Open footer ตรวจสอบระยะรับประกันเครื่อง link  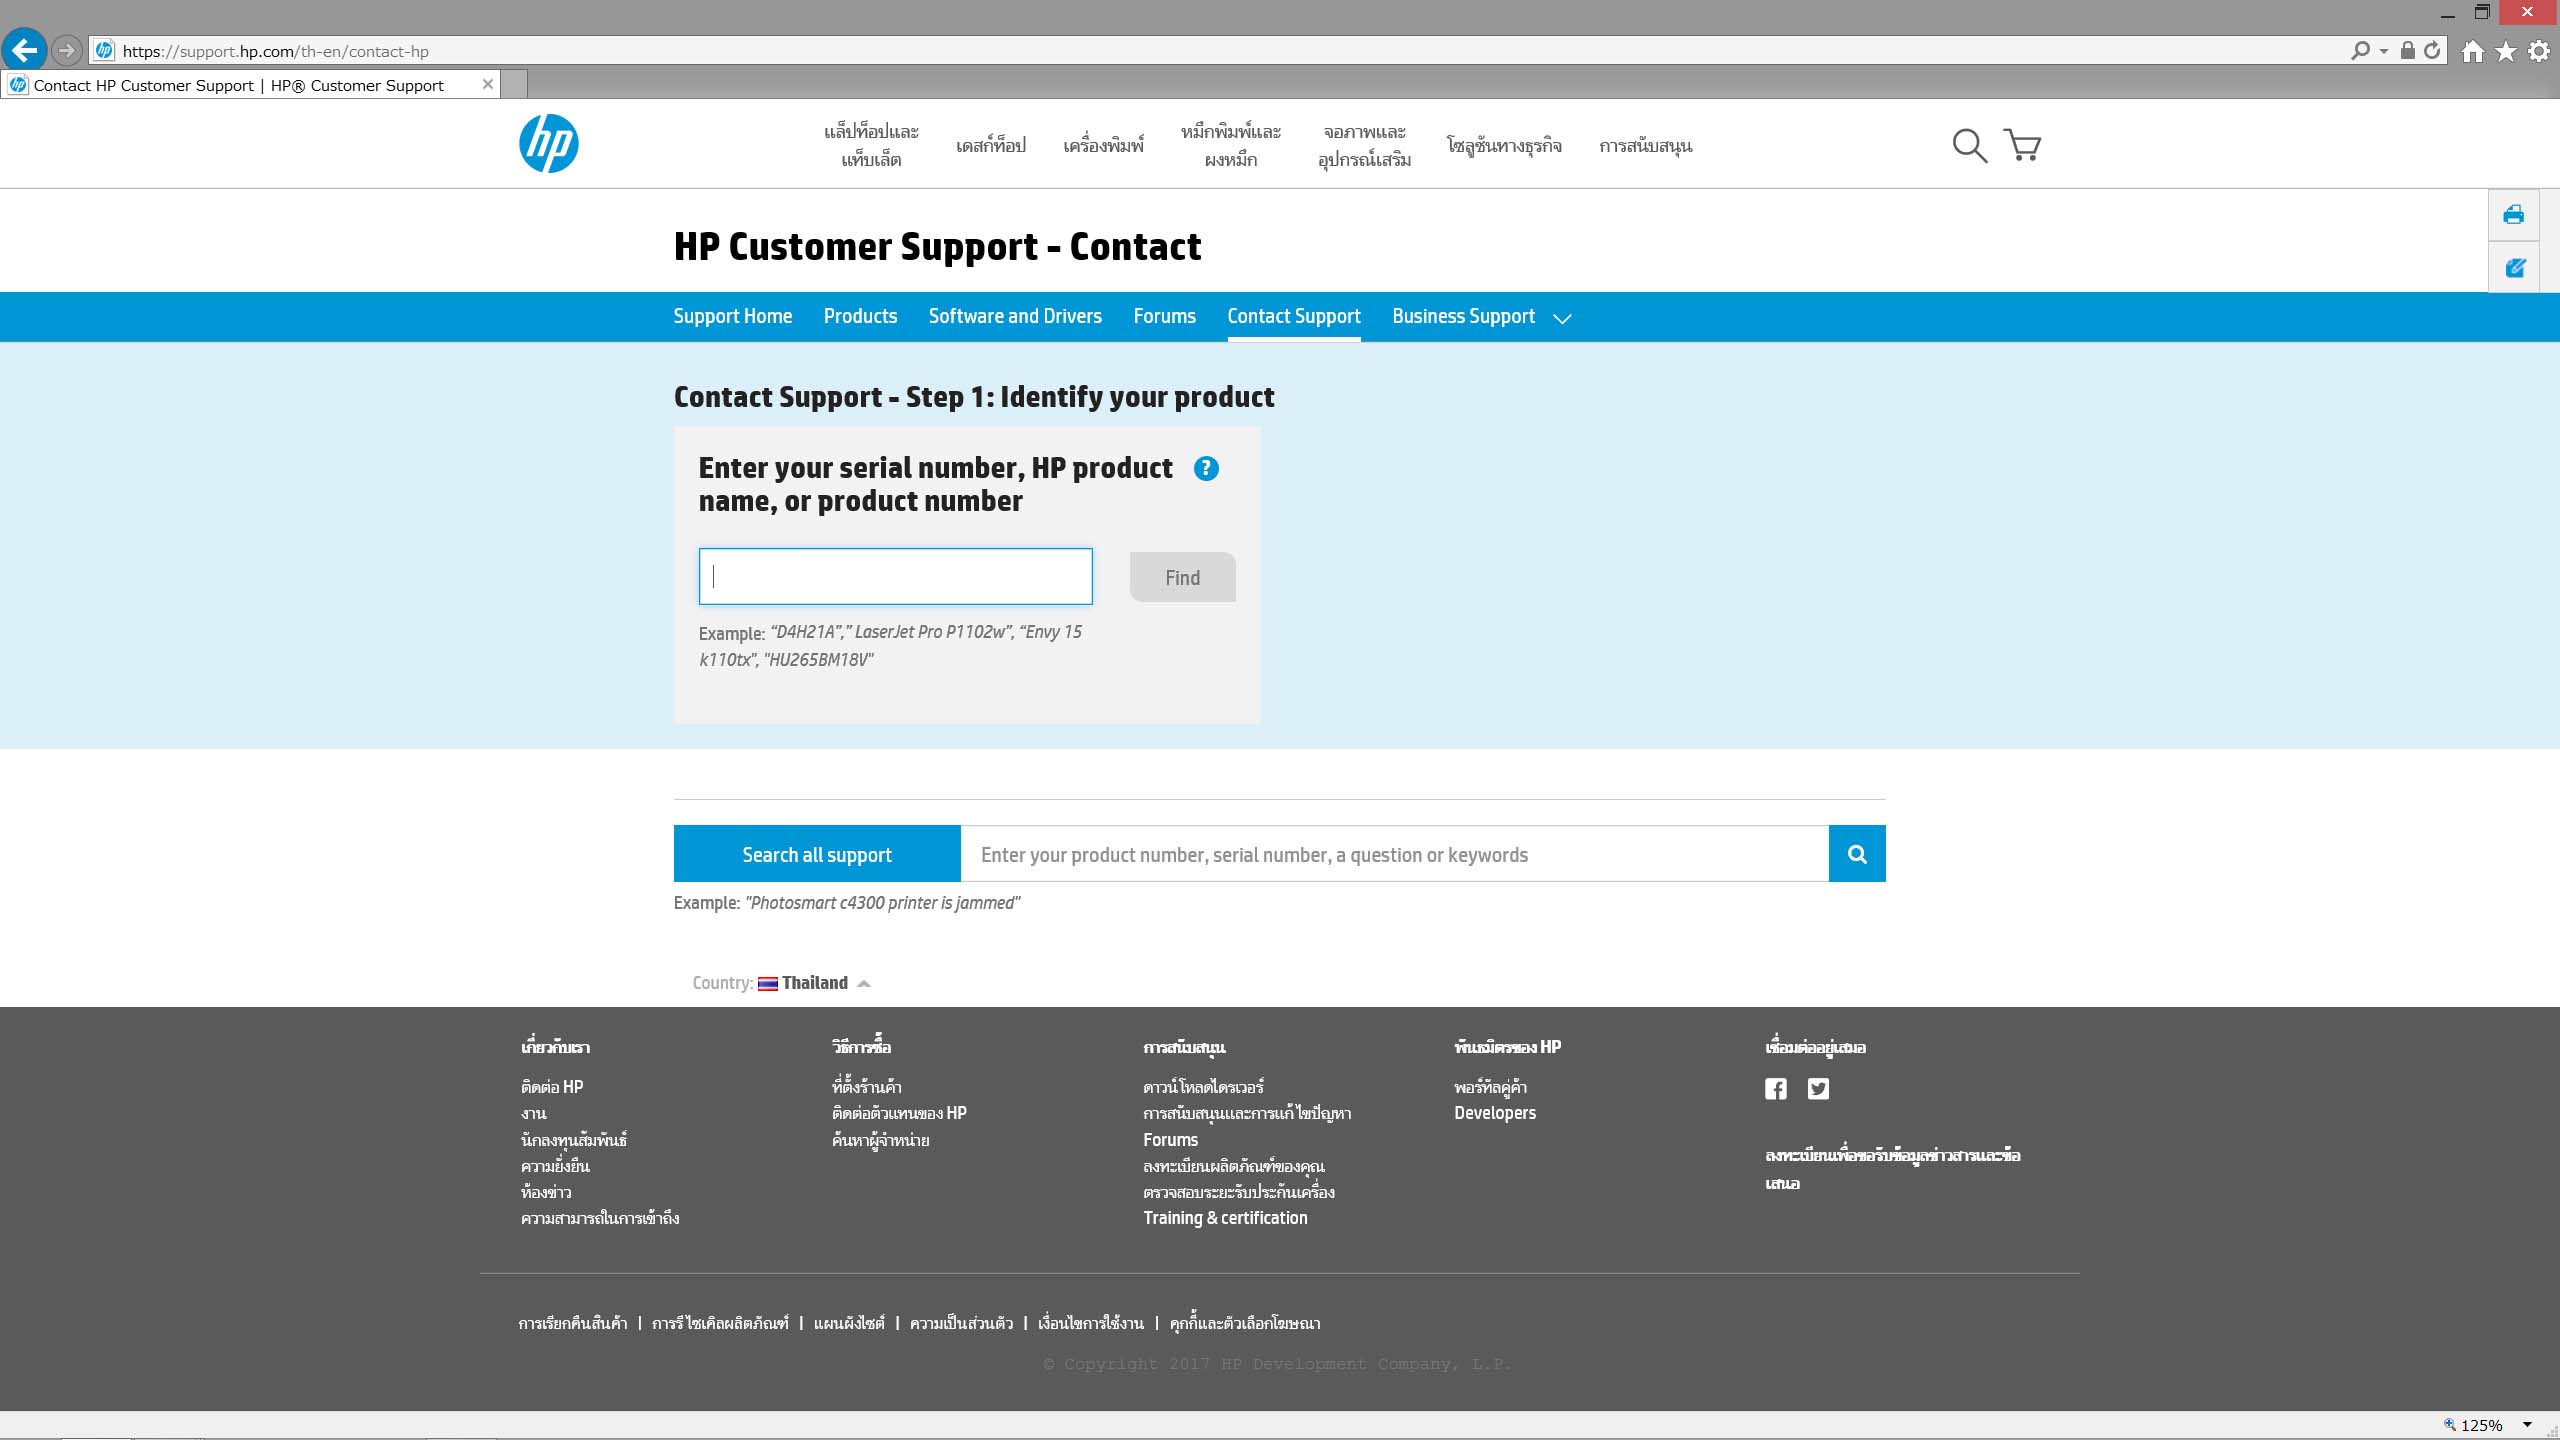(x=1239, y=1192)
